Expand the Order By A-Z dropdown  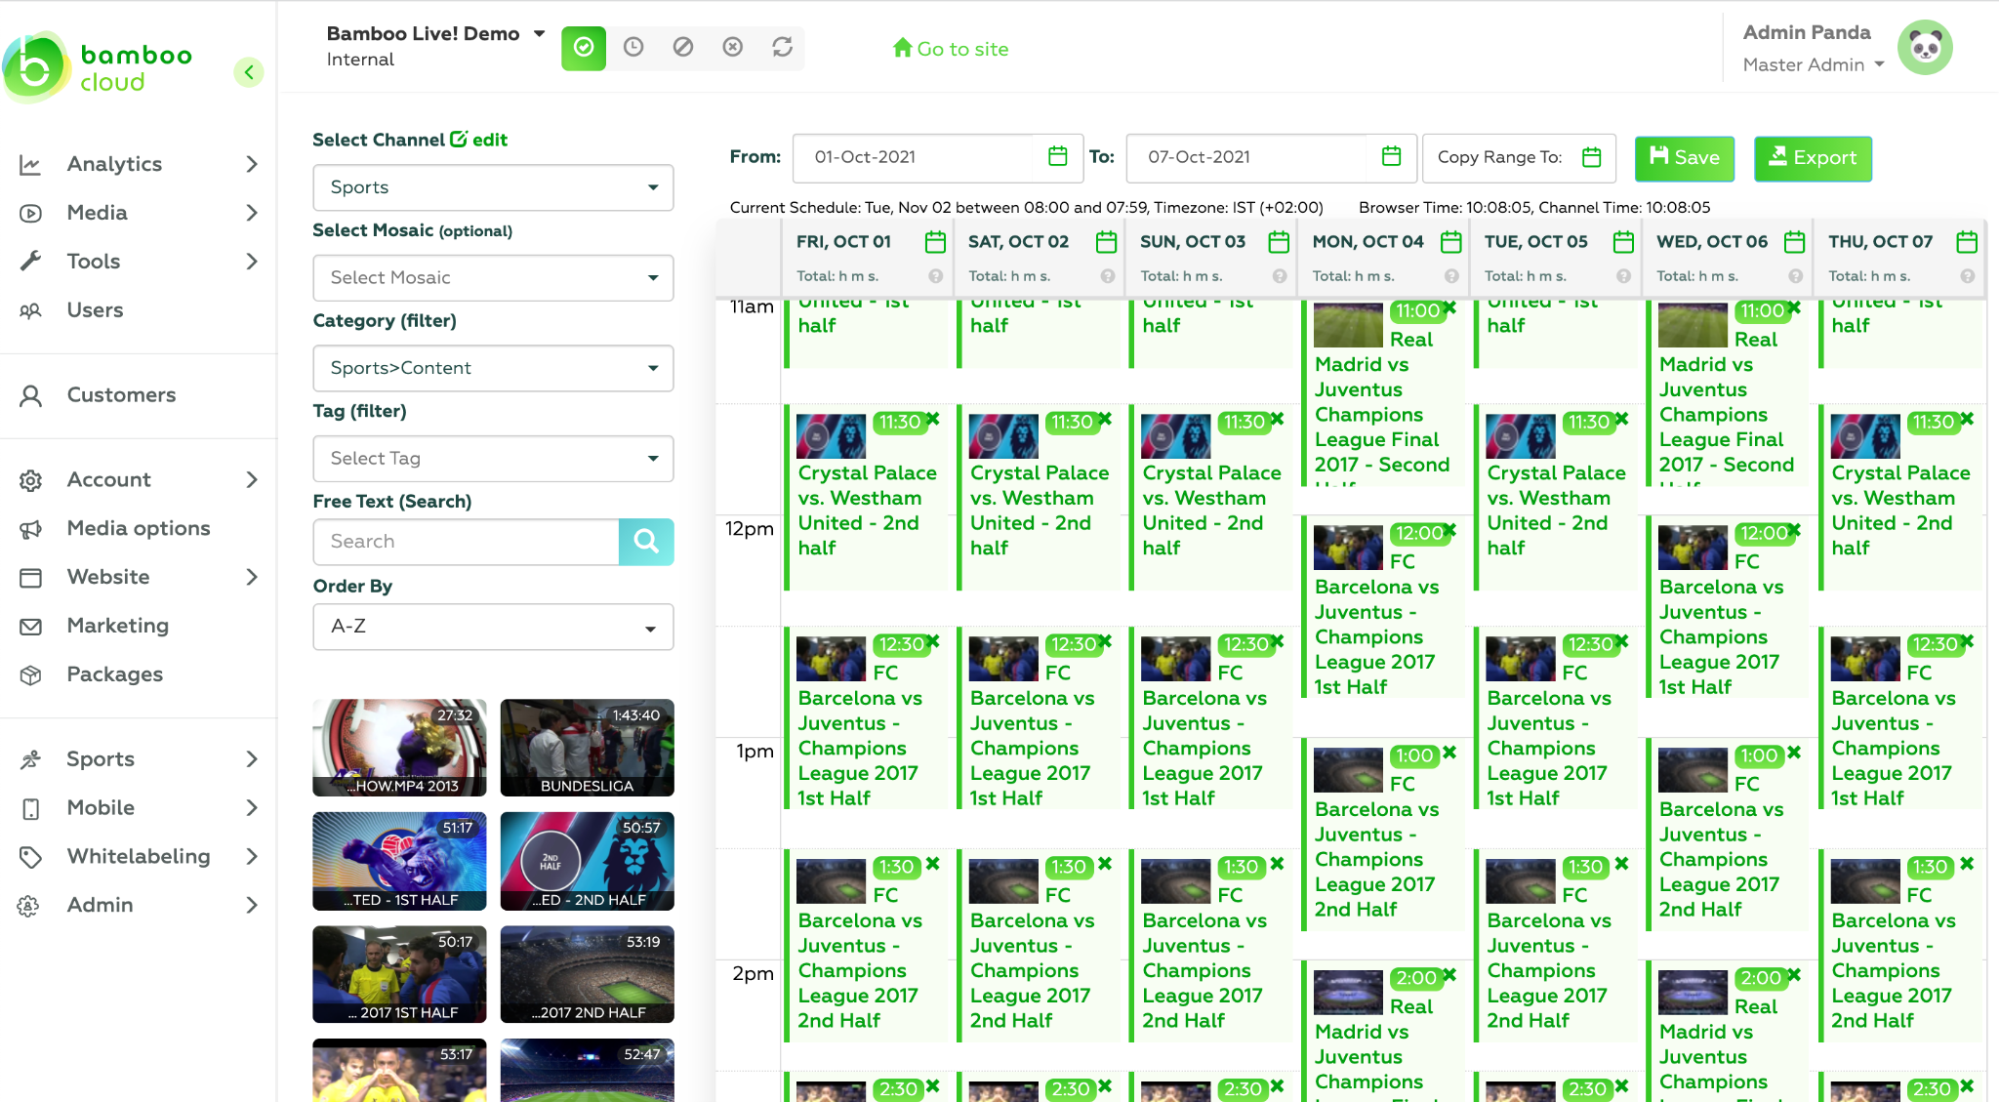click(653, 626)
